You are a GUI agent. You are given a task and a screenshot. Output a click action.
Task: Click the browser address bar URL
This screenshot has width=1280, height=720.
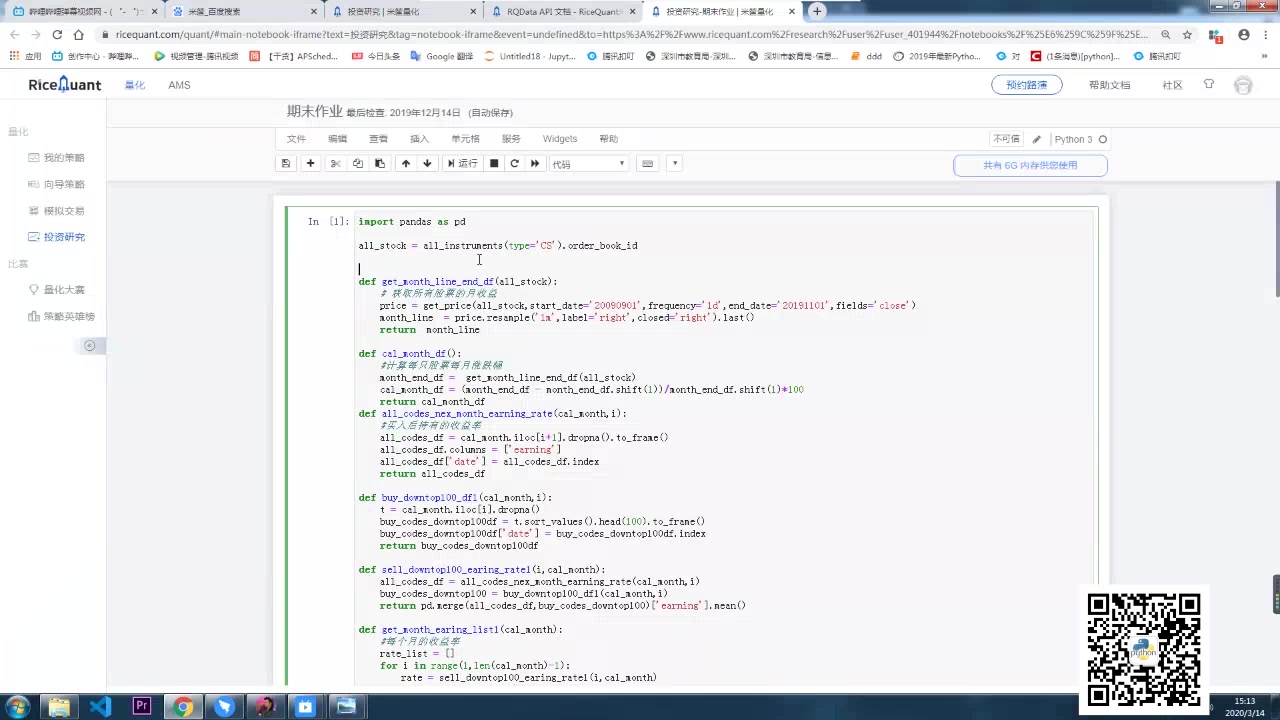point(632,34)
